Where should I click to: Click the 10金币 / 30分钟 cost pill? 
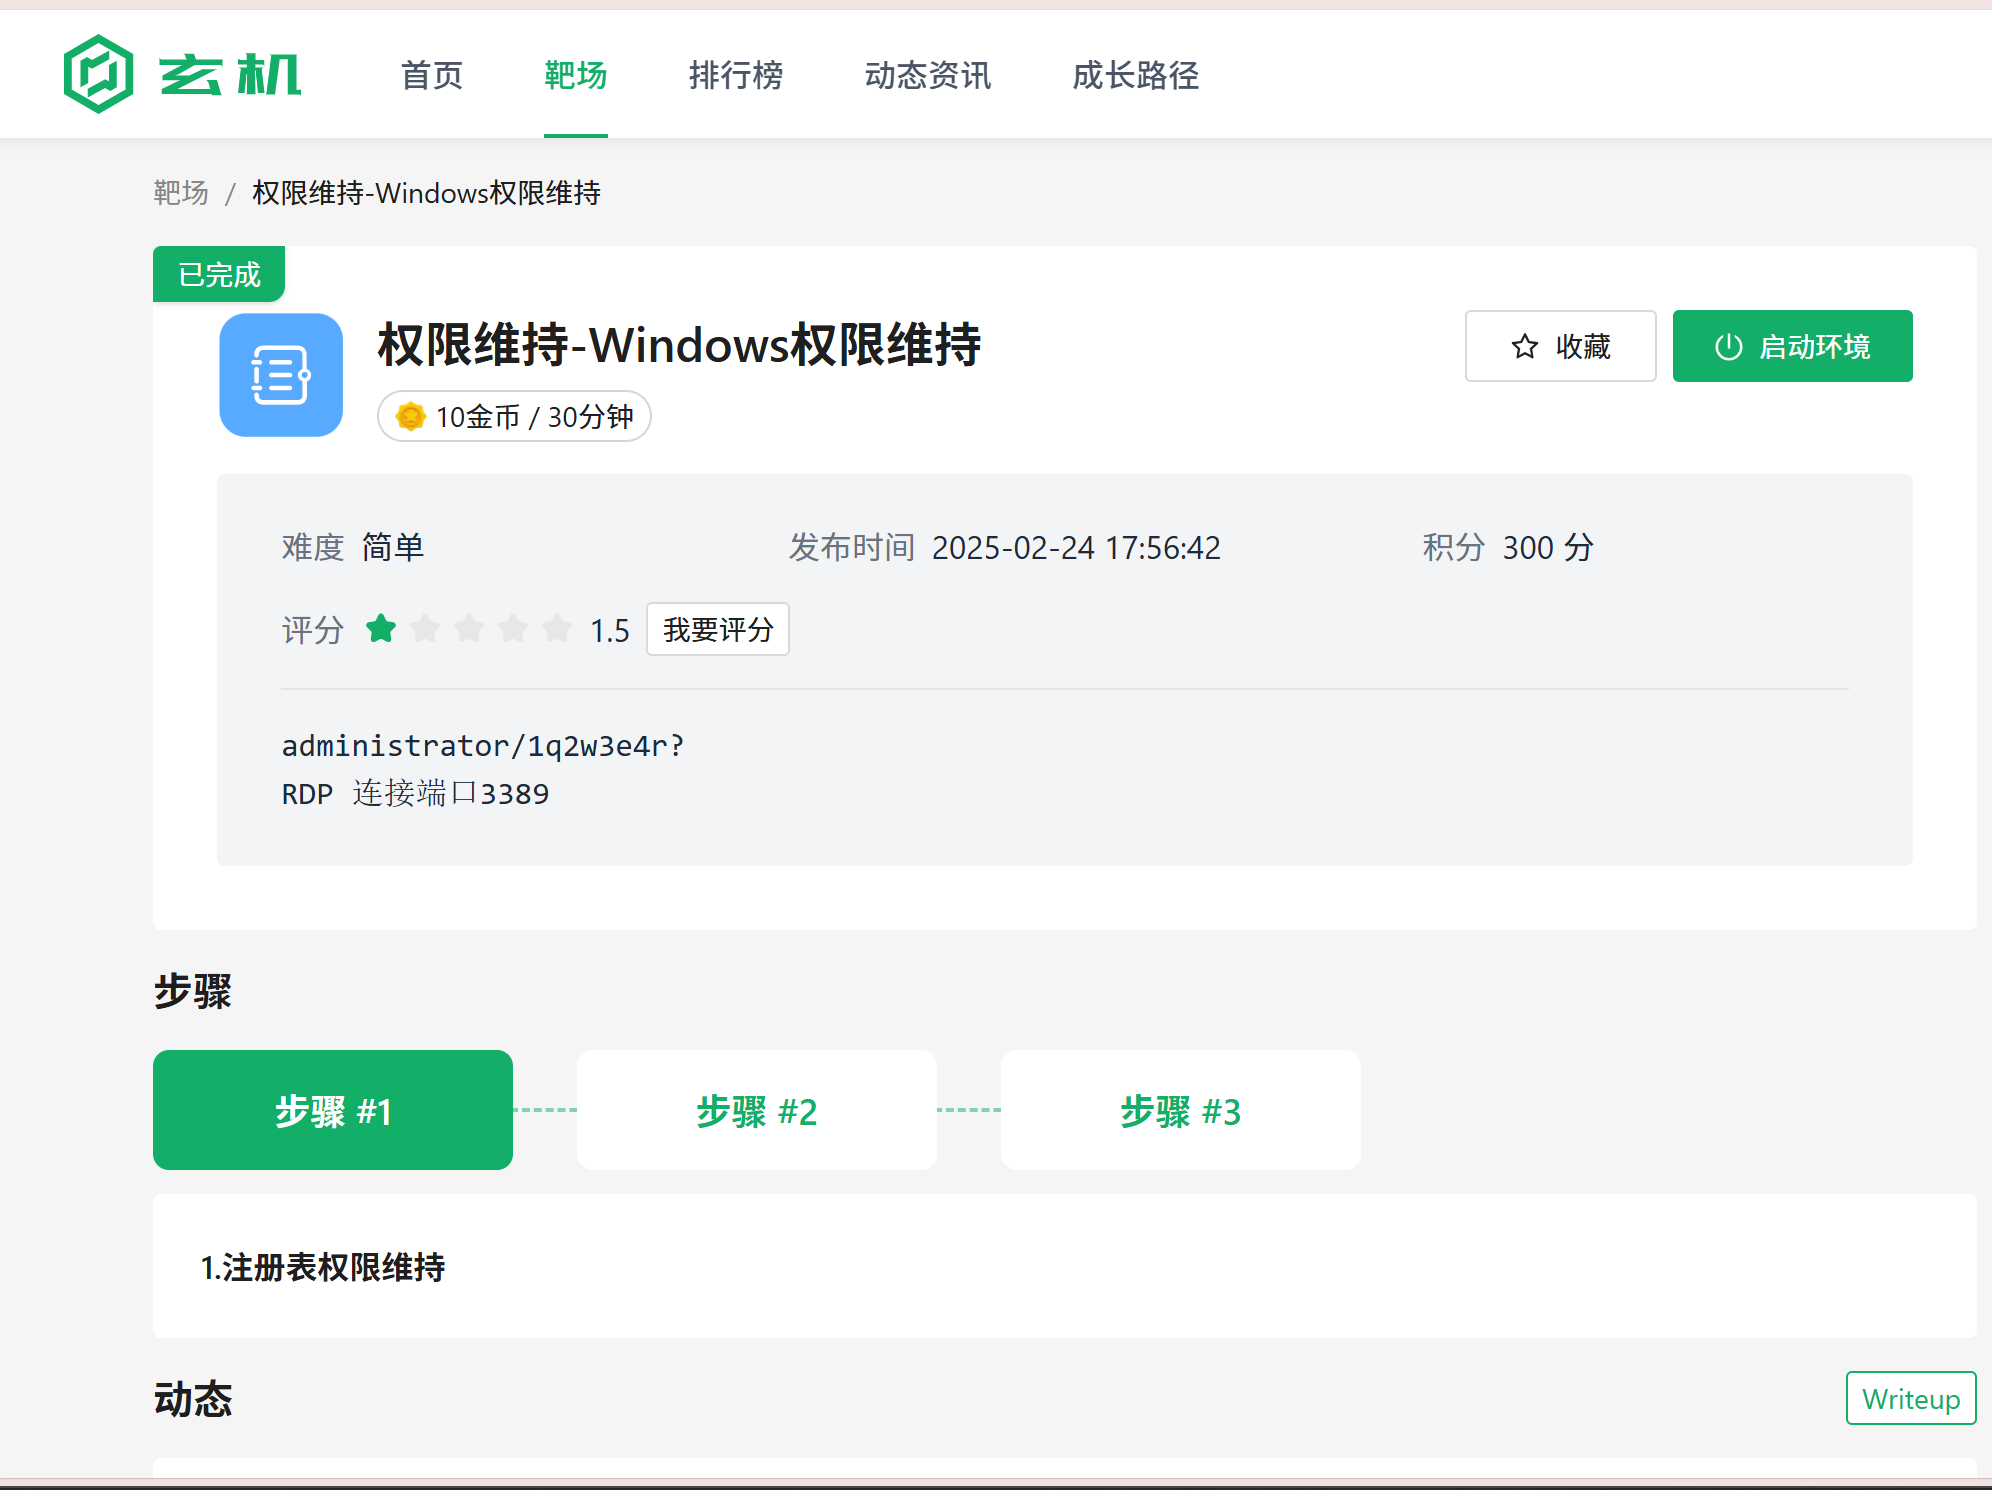514,416
